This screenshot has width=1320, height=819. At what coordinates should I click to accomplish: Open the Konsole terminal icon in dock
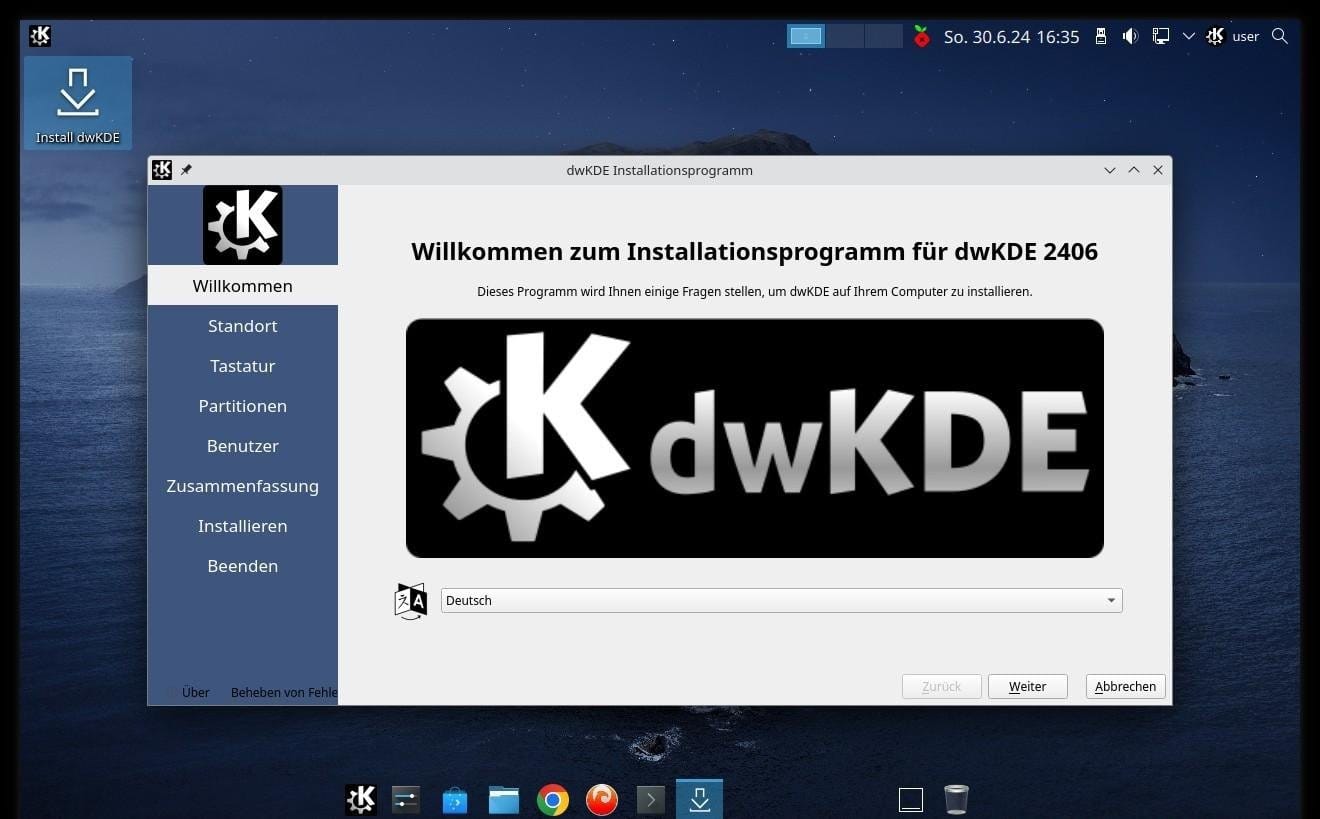[651, 799]
